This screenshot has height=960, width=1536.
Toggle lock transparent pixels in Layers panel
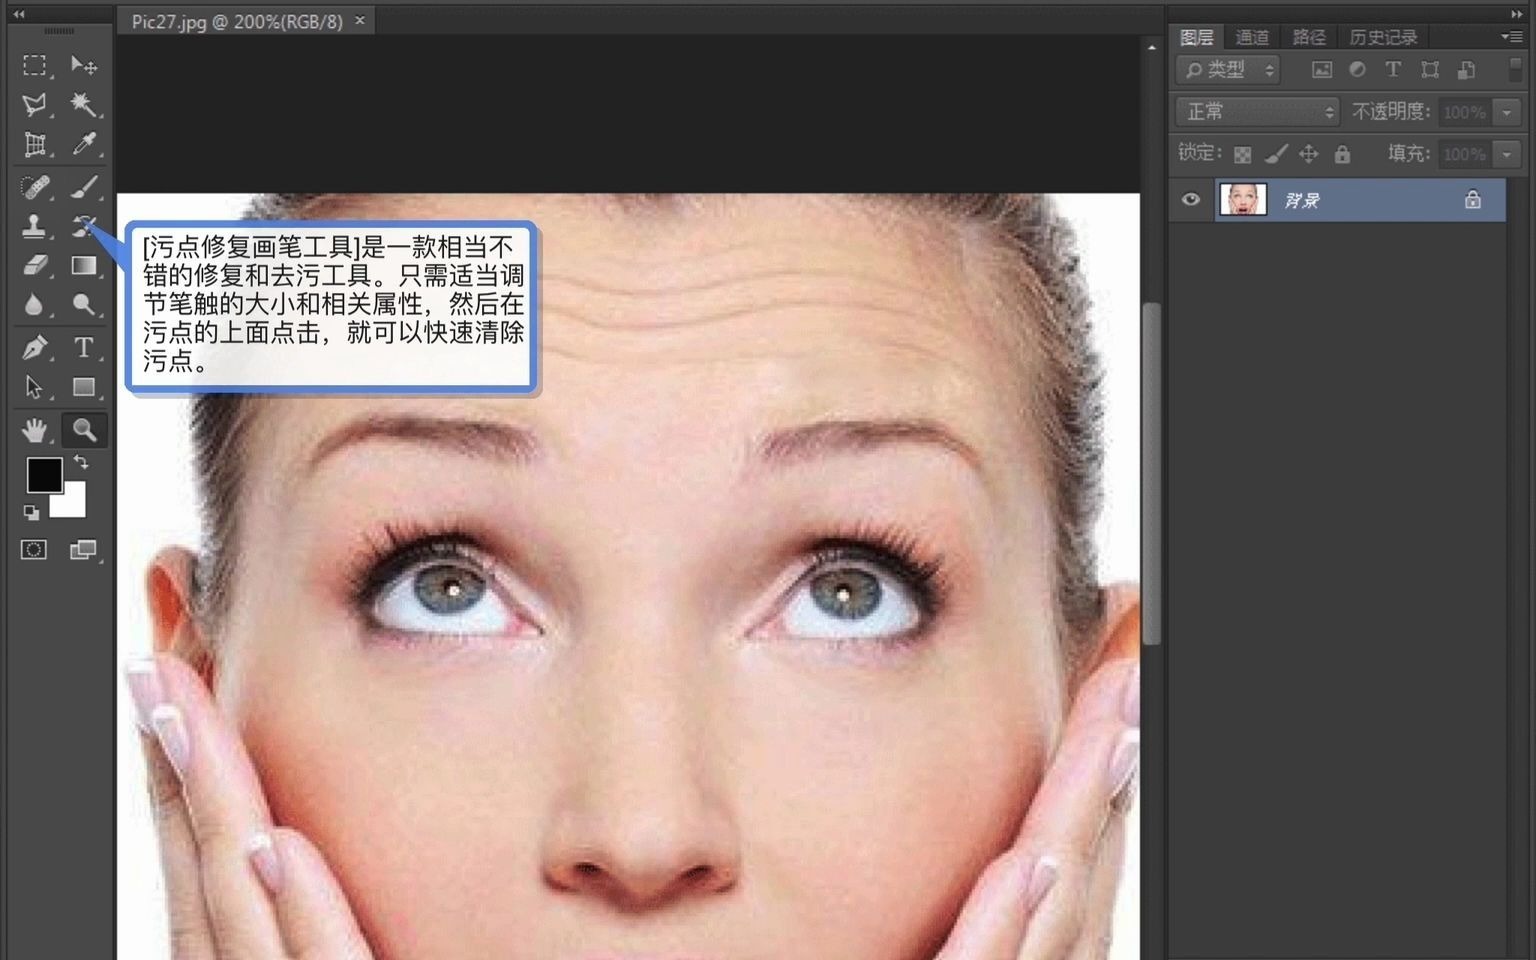tap(1242, 154)
